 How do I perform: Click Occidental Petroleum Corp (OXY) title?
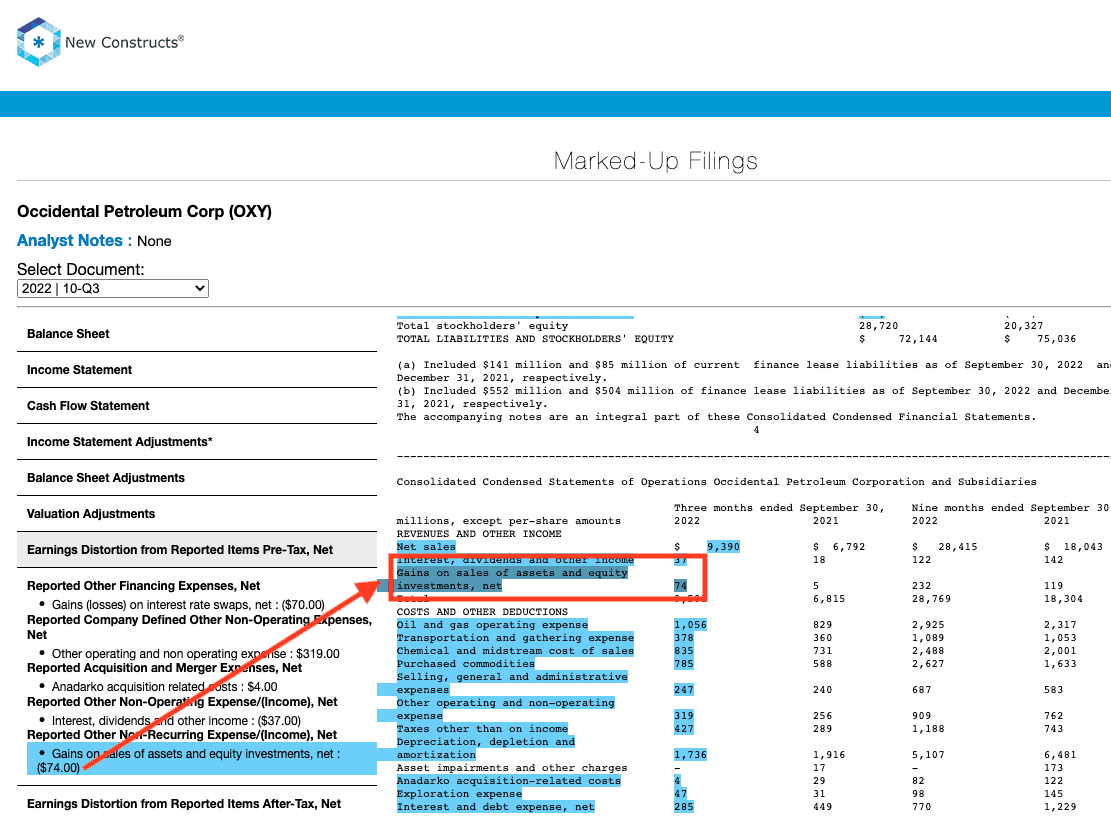(x=145, y=211)
